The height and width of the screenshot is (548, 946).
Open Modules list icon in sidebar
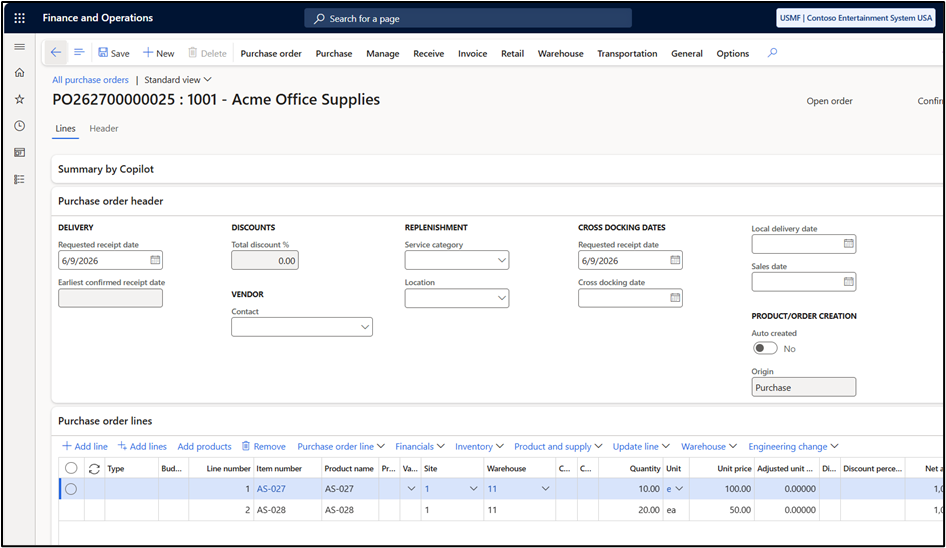click(19, 179)
